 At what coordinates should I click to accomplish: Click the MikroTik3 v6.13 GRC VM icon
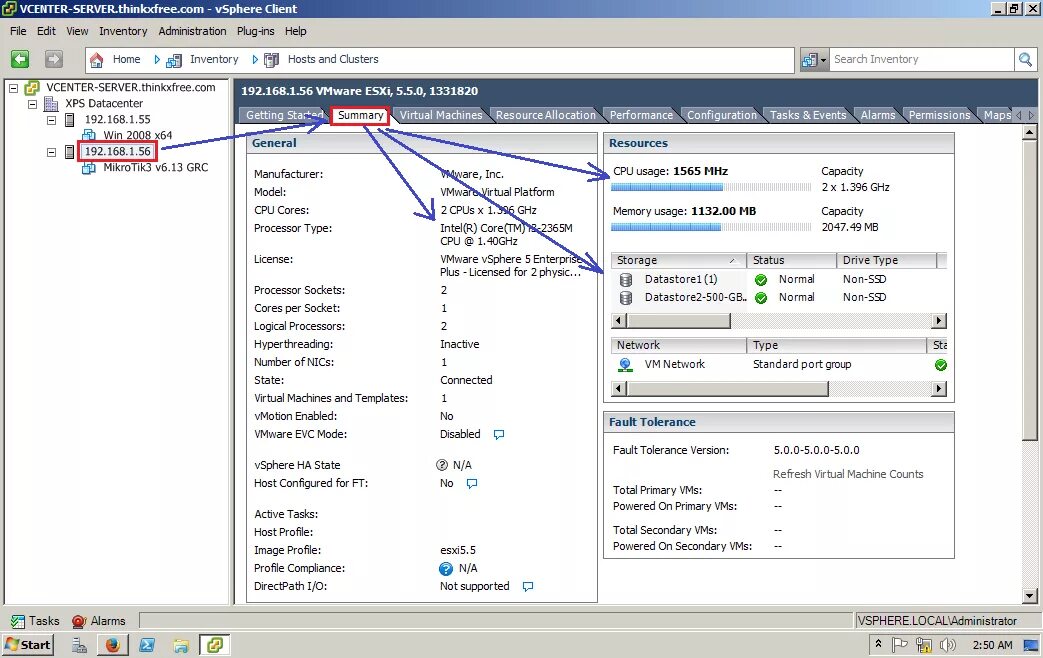pyautogui.click(x=88, y=168)
